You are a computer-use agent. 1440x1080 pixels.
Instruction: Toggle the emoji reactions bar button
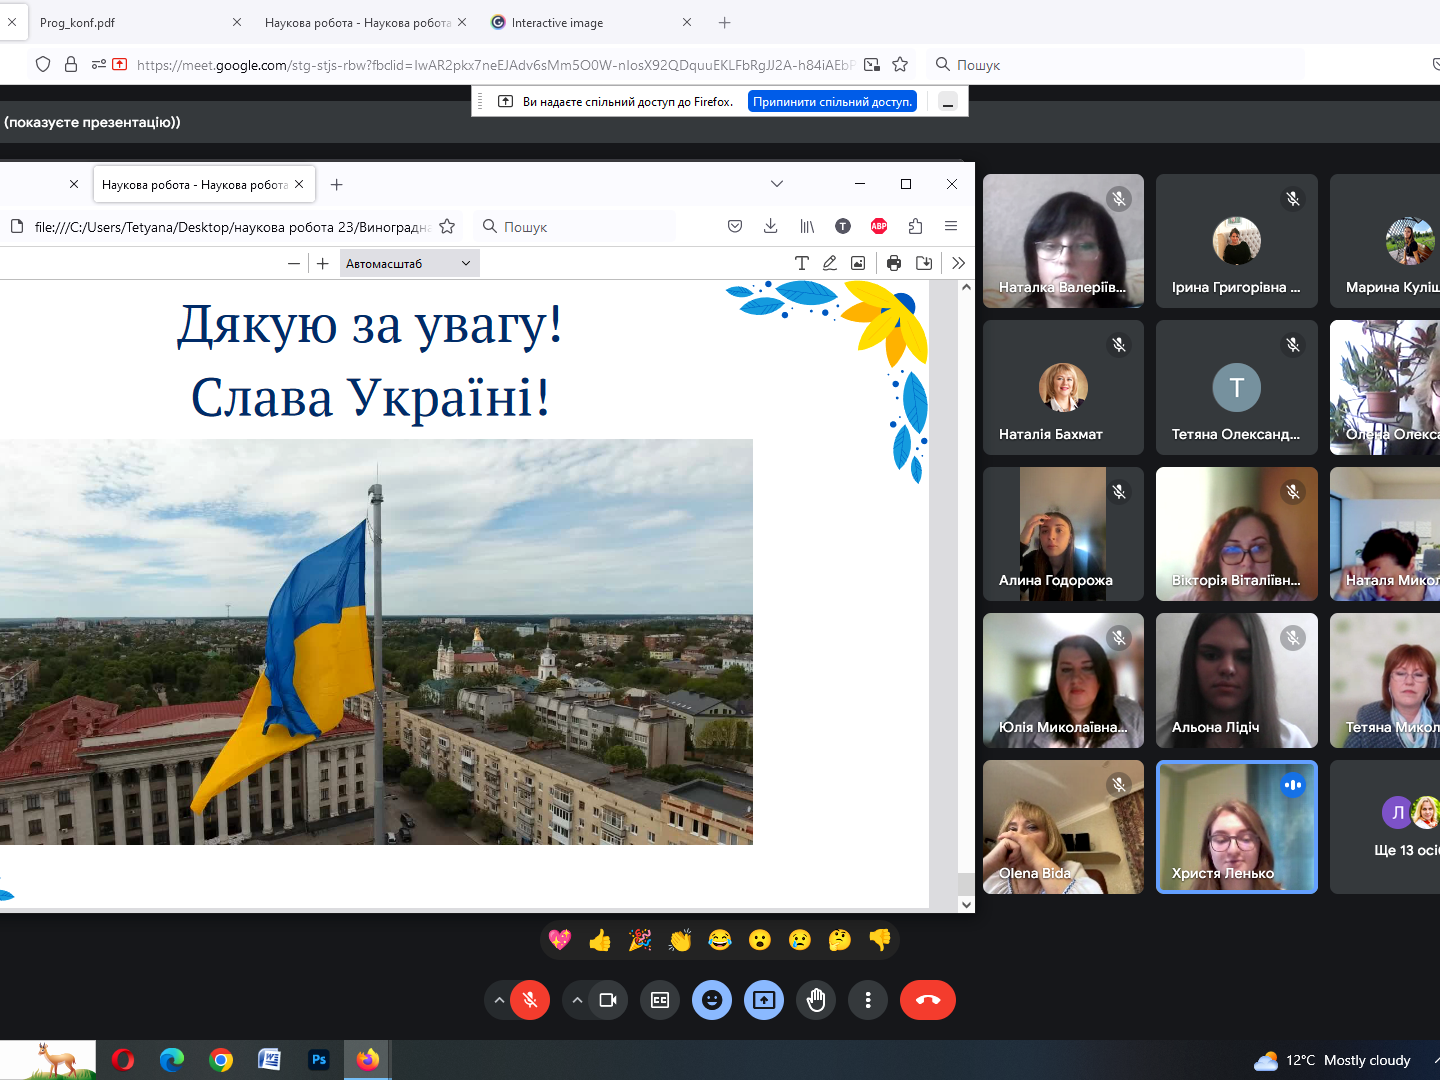click(712, 1000)
